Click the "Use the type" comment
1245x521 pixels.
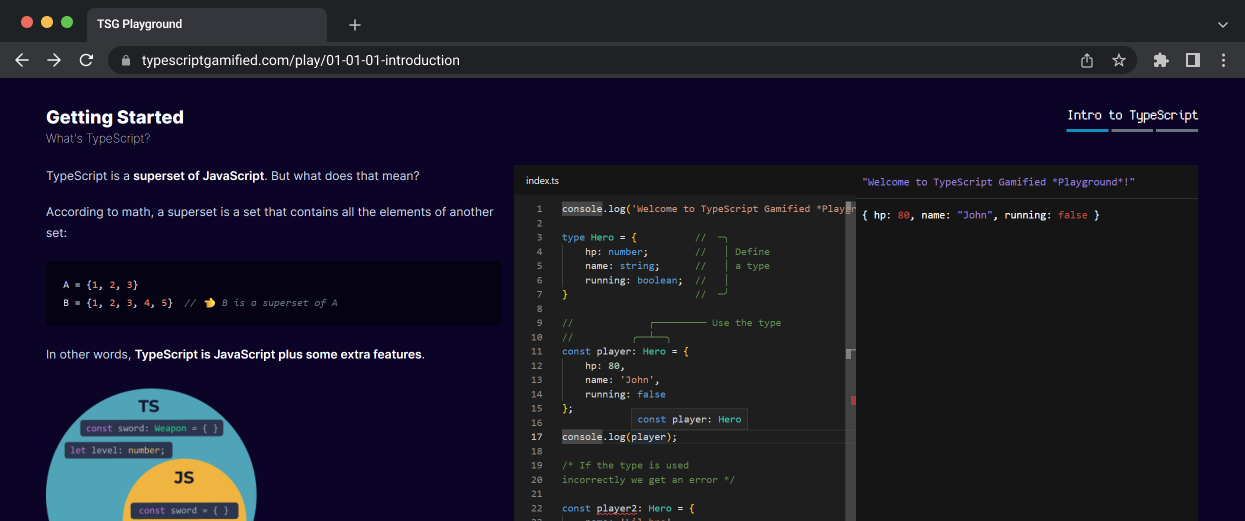click(746, 323)
